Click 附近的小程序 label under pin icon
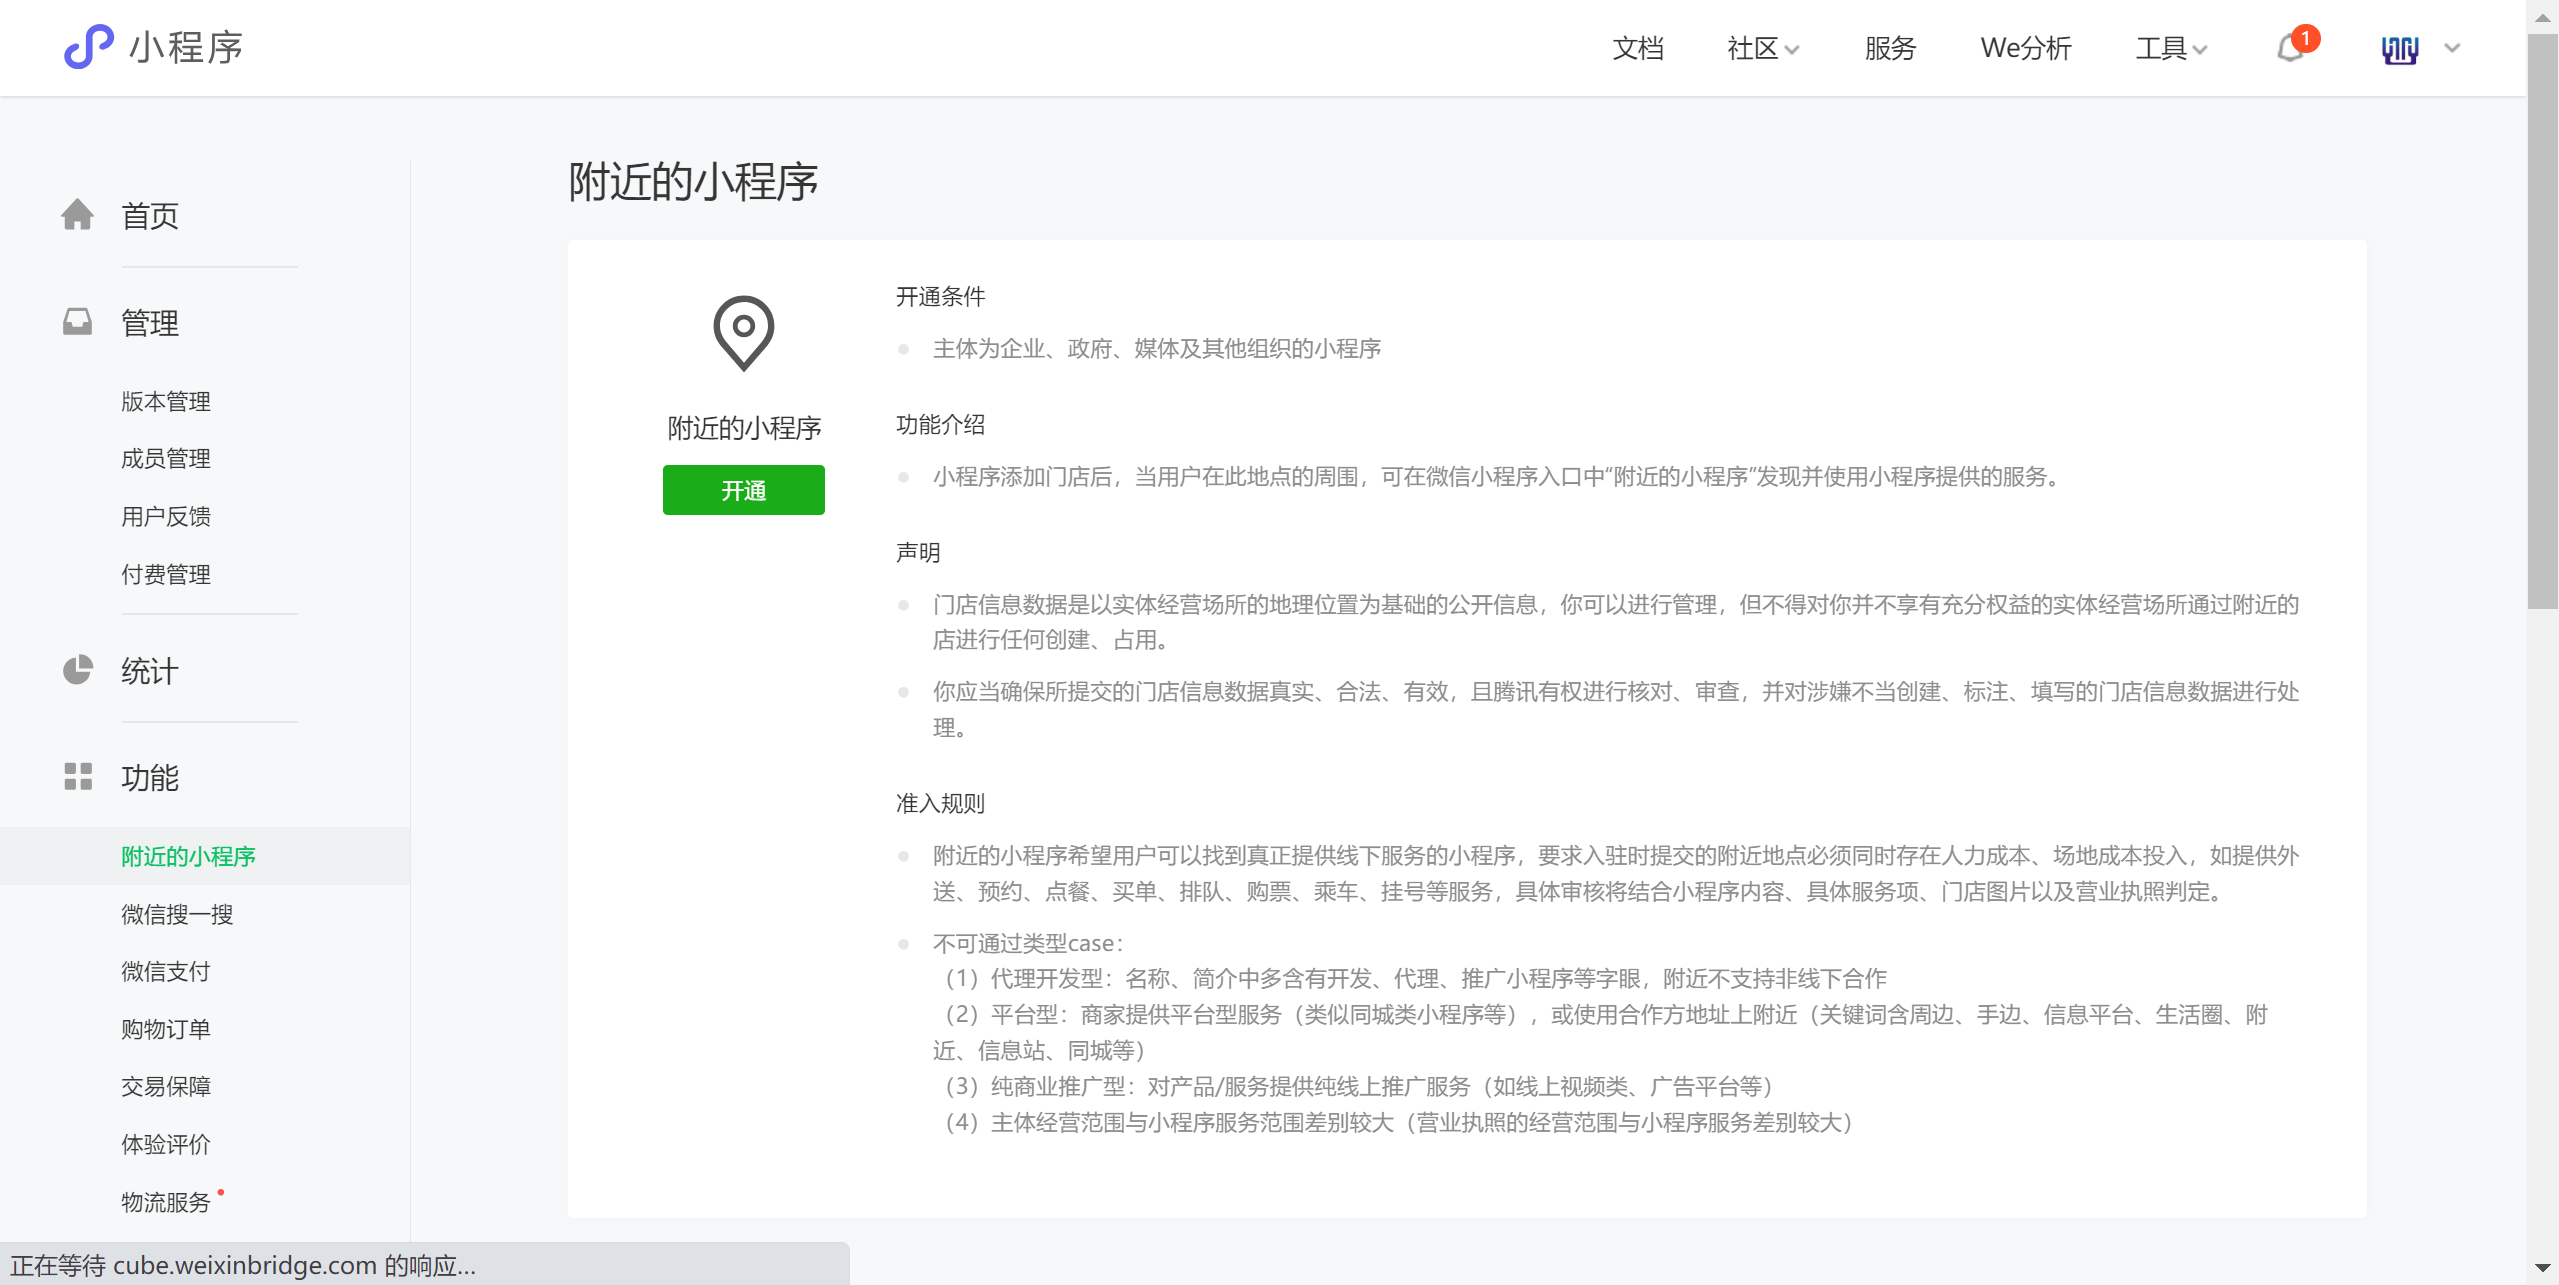This screenshot has width=2559, height=1285. 744,428
